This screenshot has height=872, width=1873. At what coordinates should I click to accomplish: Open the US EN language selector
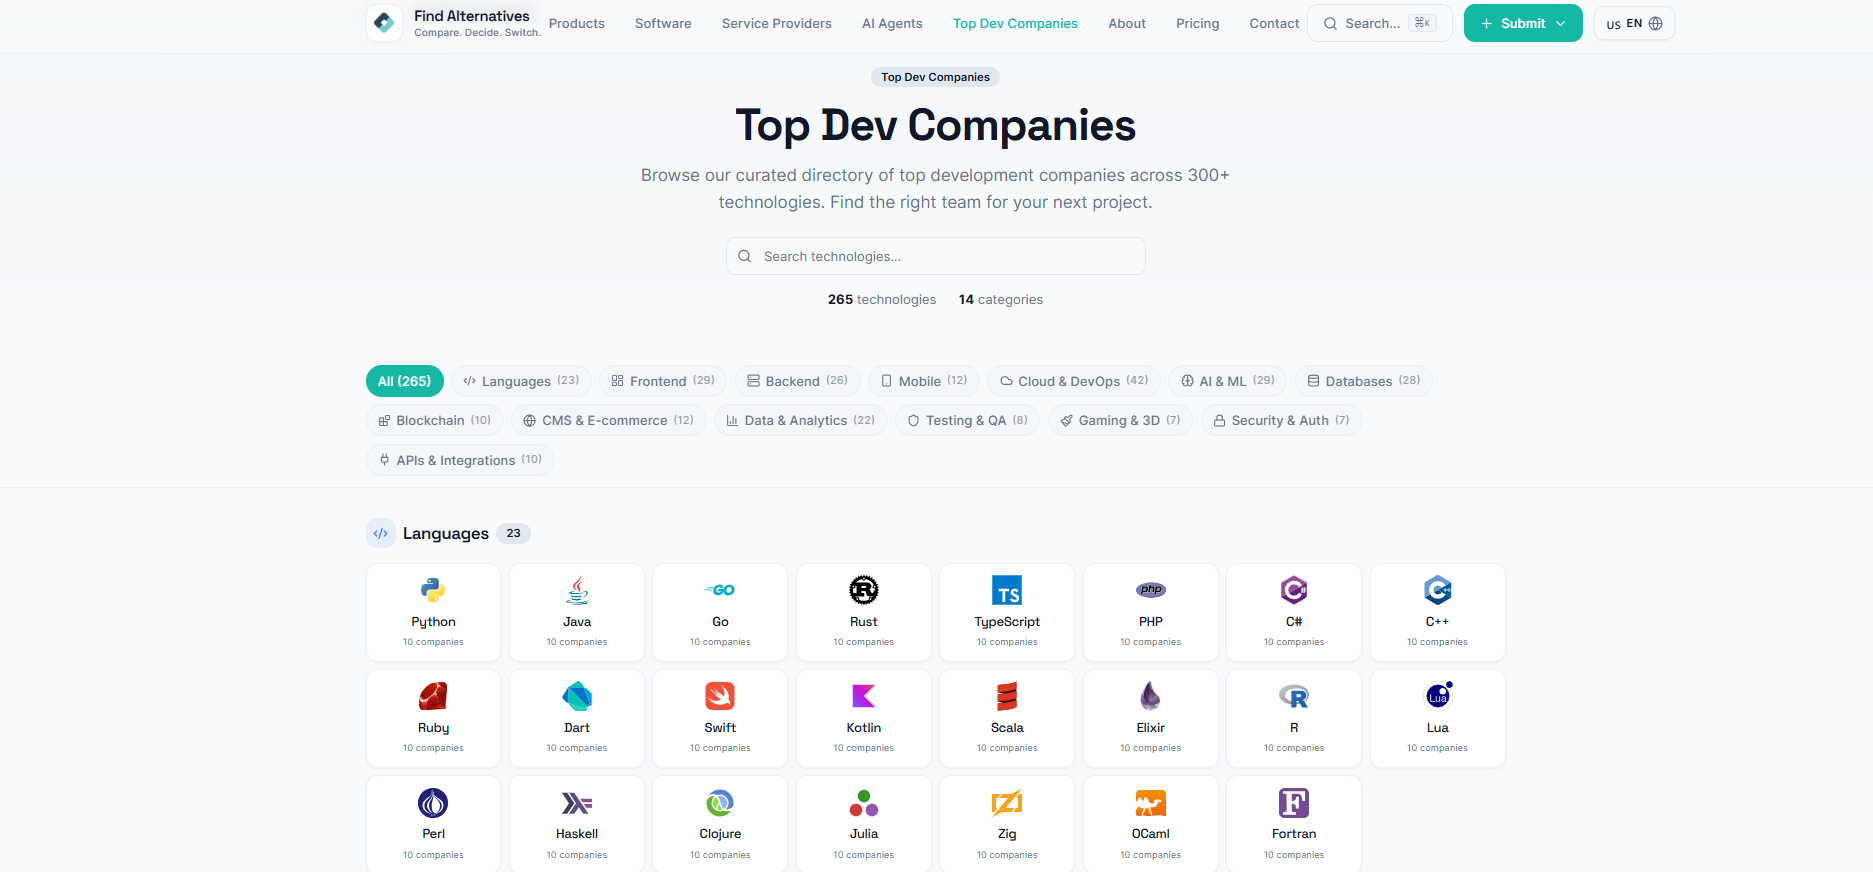click(x=1634, y=23)
